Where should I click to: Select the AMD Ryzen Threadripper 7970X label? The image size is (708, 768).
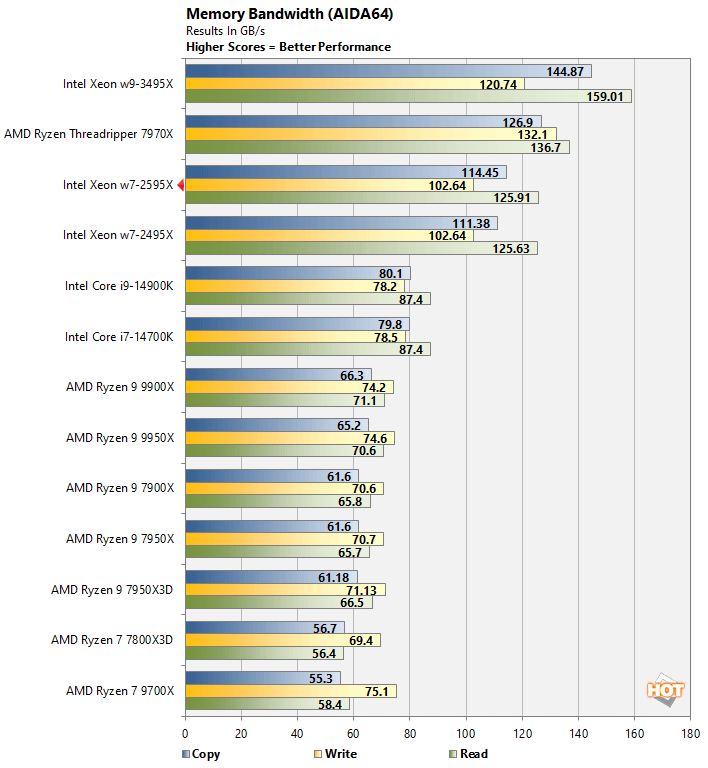89,134
